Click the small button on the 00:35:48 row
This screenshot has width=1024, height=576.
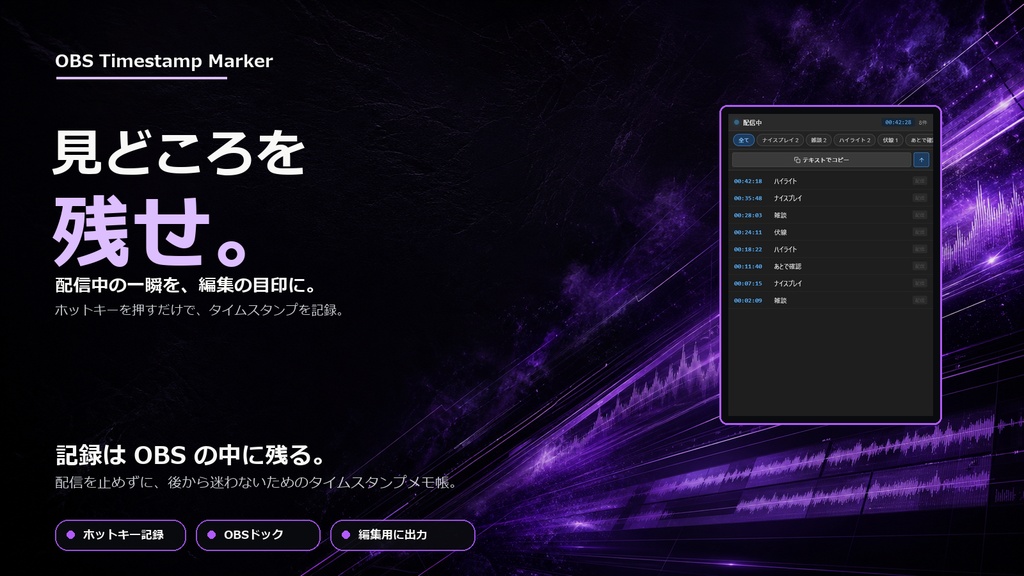[920, 198]
